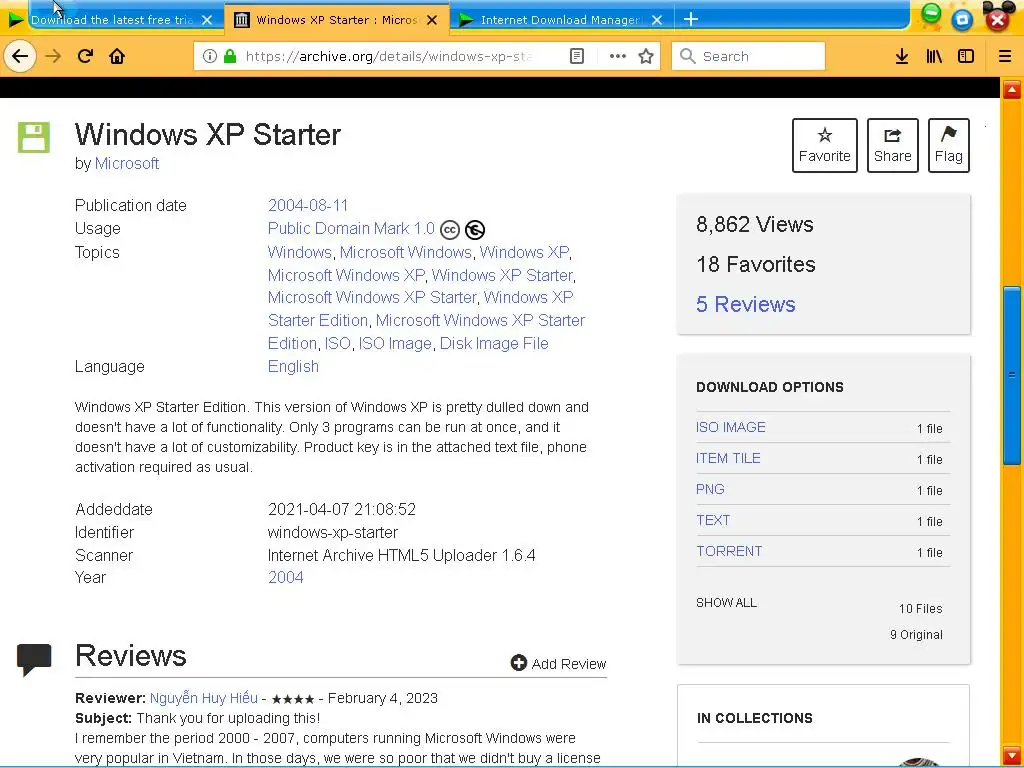Click the 8,862 Views text

pyautogui.click(x=754, y=225)
